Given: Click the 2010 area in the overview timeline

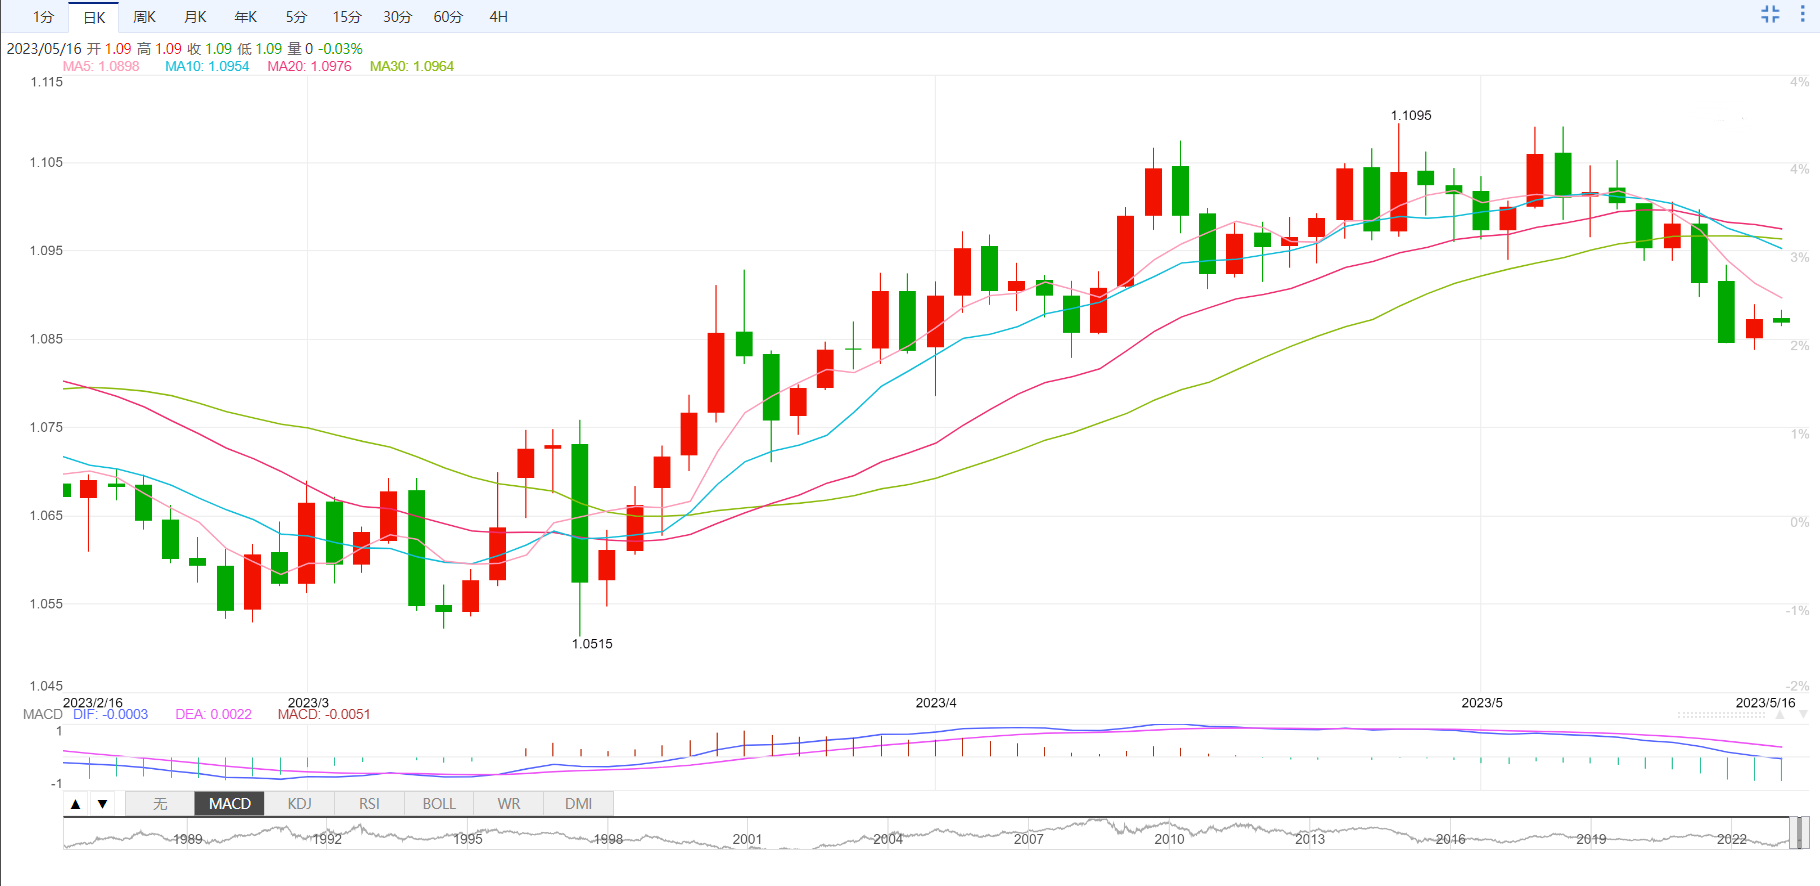Looking at the screenshot, I should [x=1169, y=838].
